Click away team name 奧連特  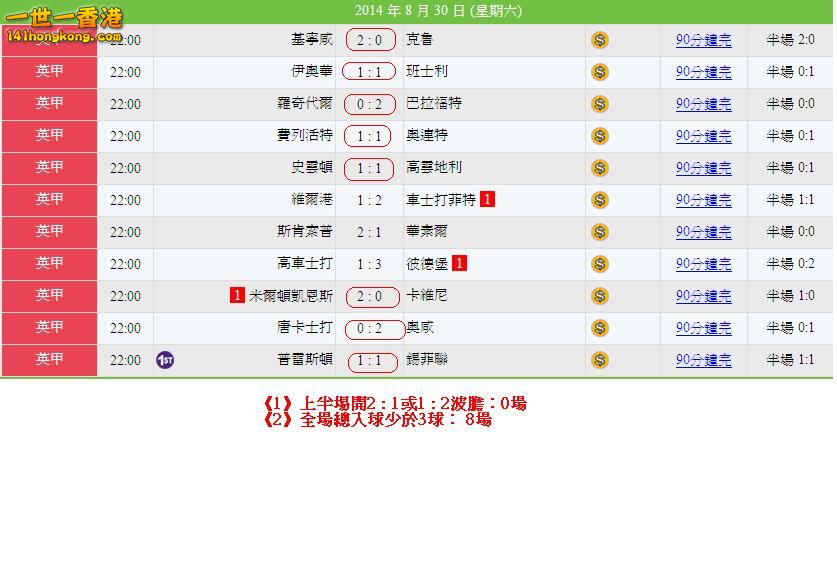click(x=427, y=136)
